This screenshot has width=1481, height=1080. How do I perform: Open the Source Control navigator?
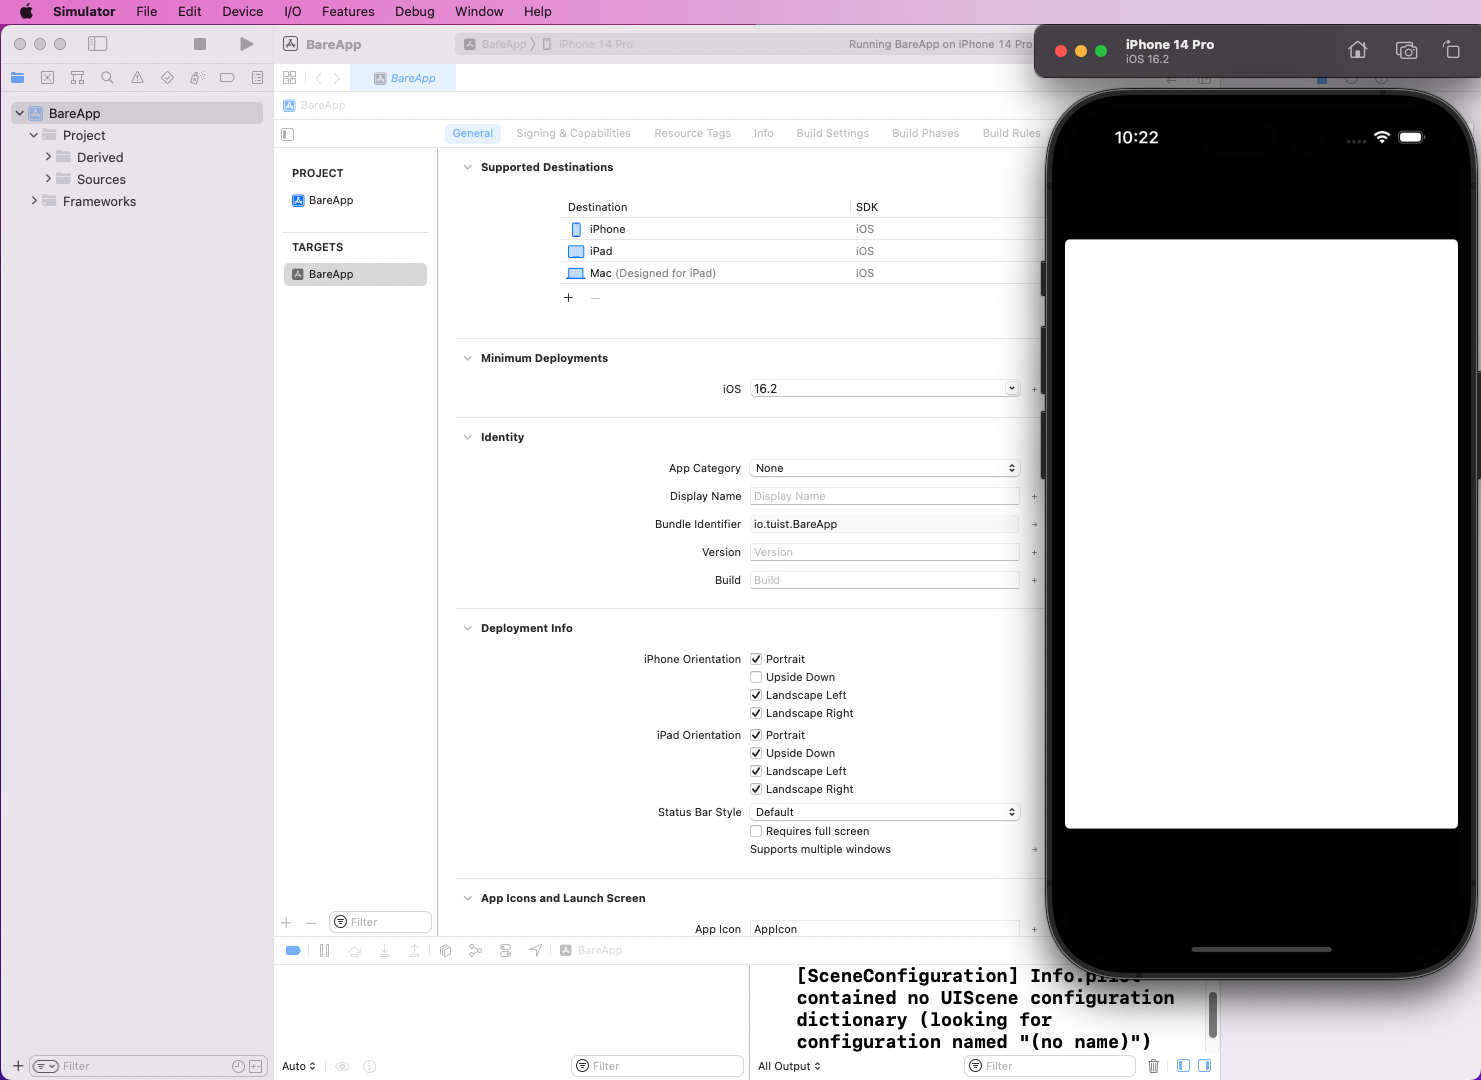(x=47, y=78)
